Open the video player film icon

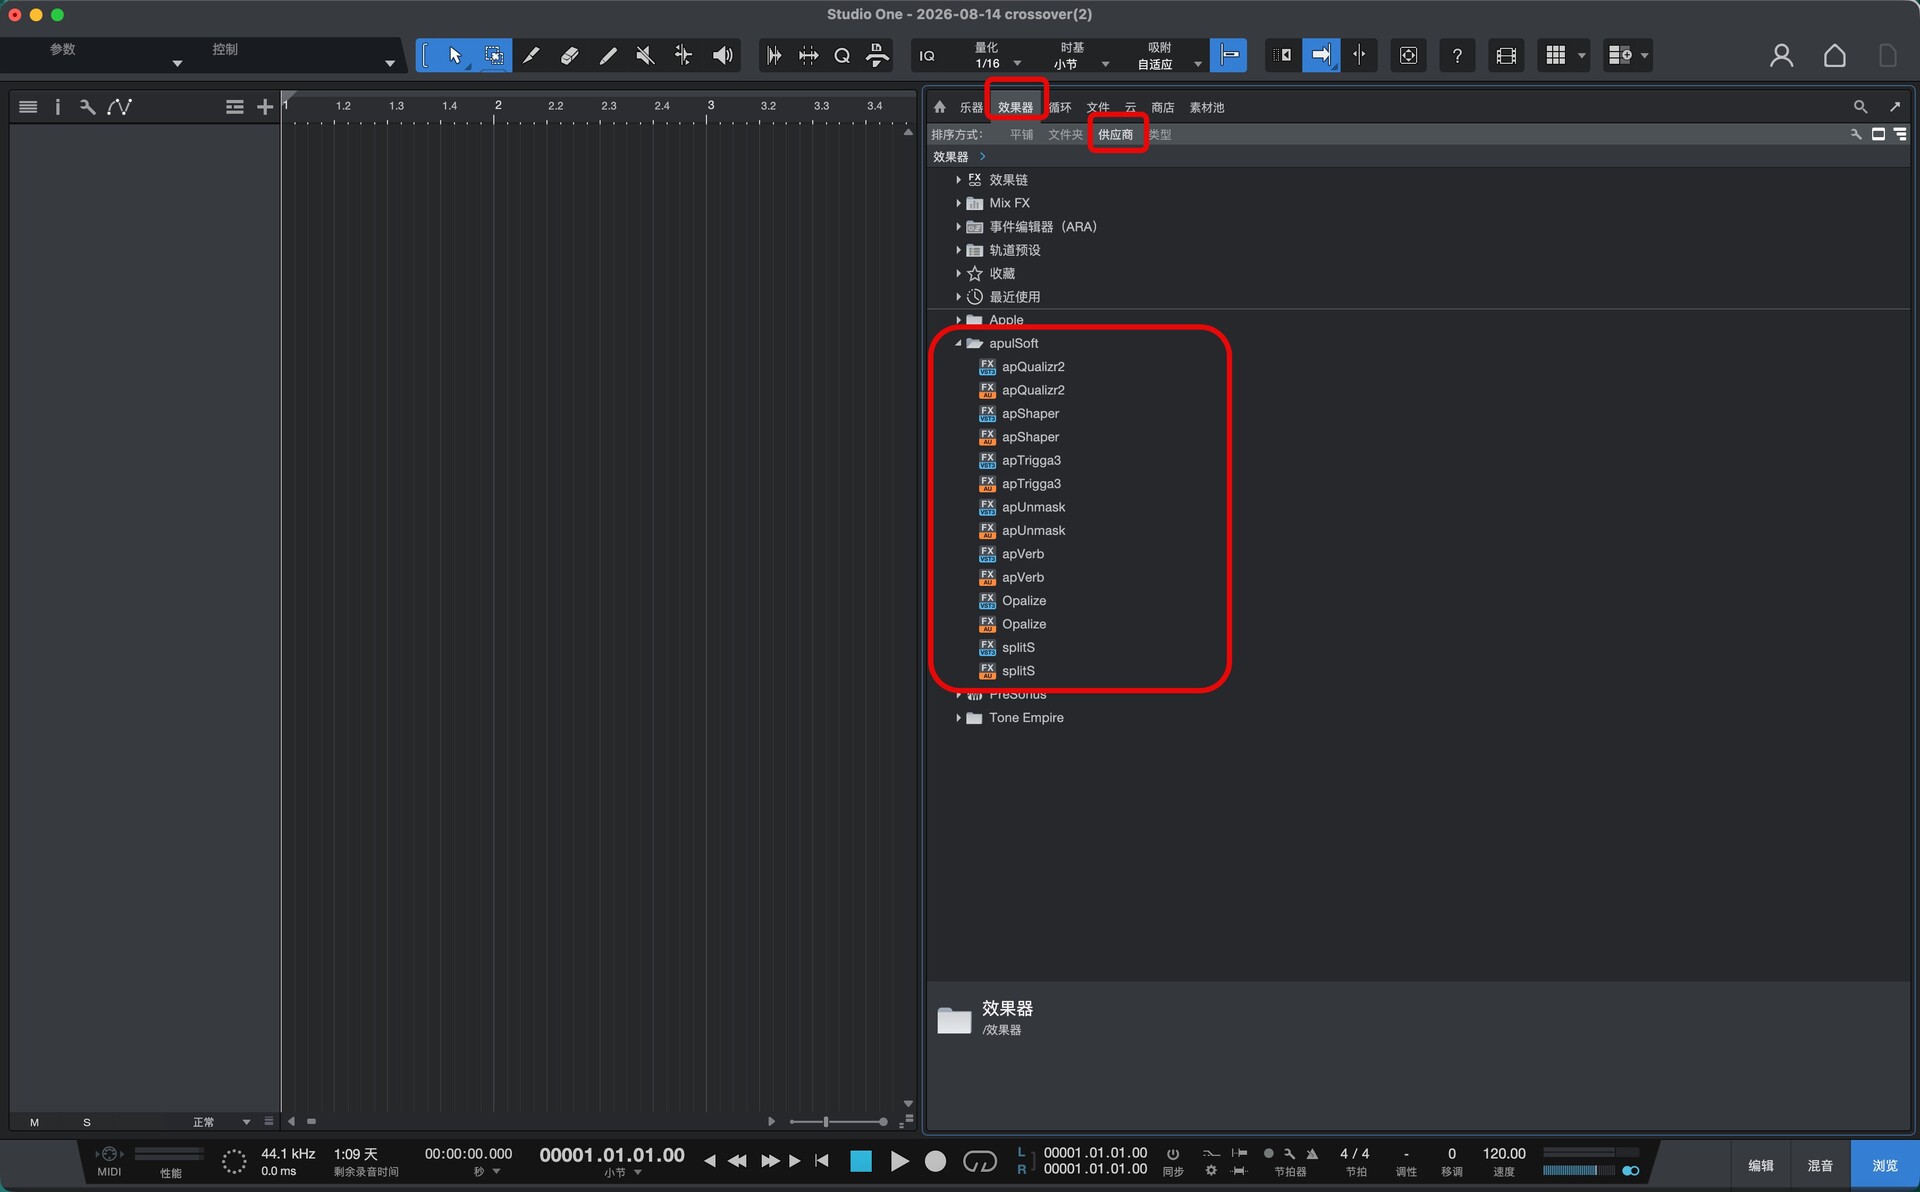[1506, 56]
